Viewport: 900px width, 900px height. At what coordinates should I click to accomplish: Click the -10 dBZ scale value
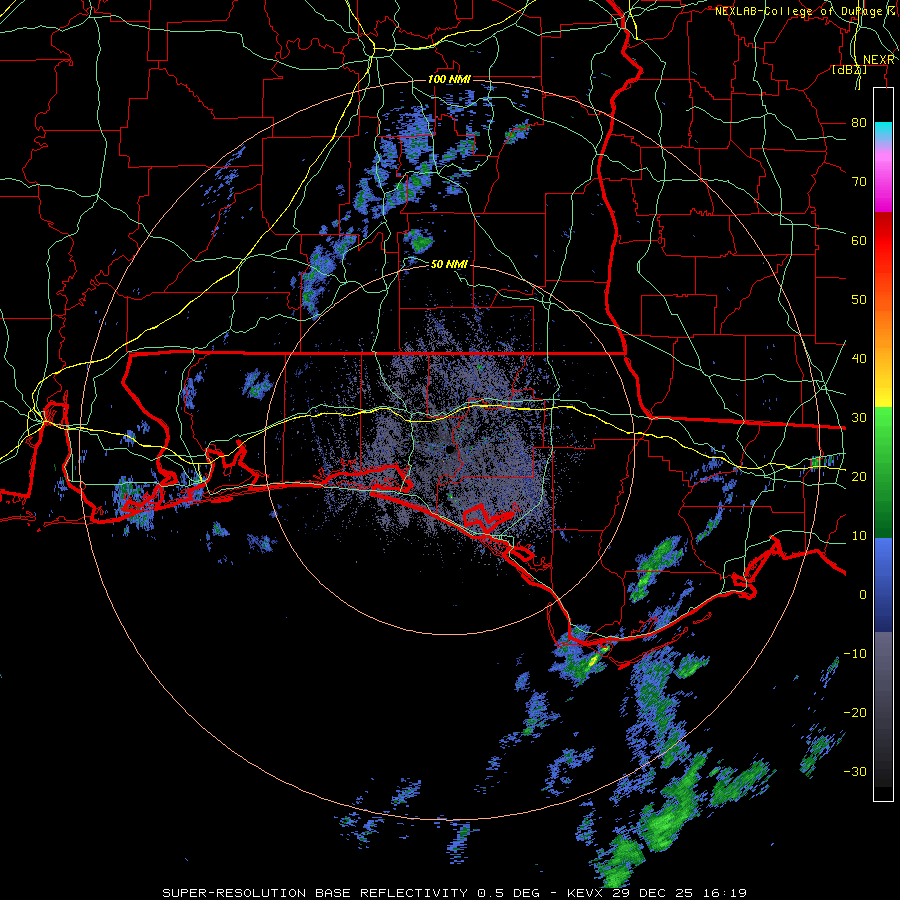coord(855,654)
